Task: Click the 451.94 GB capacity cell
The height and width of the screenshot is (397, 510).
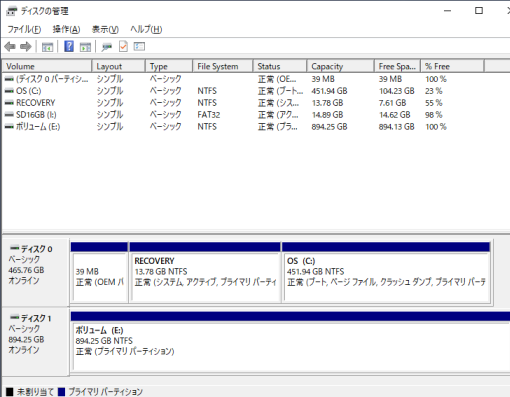Action: 329,91
